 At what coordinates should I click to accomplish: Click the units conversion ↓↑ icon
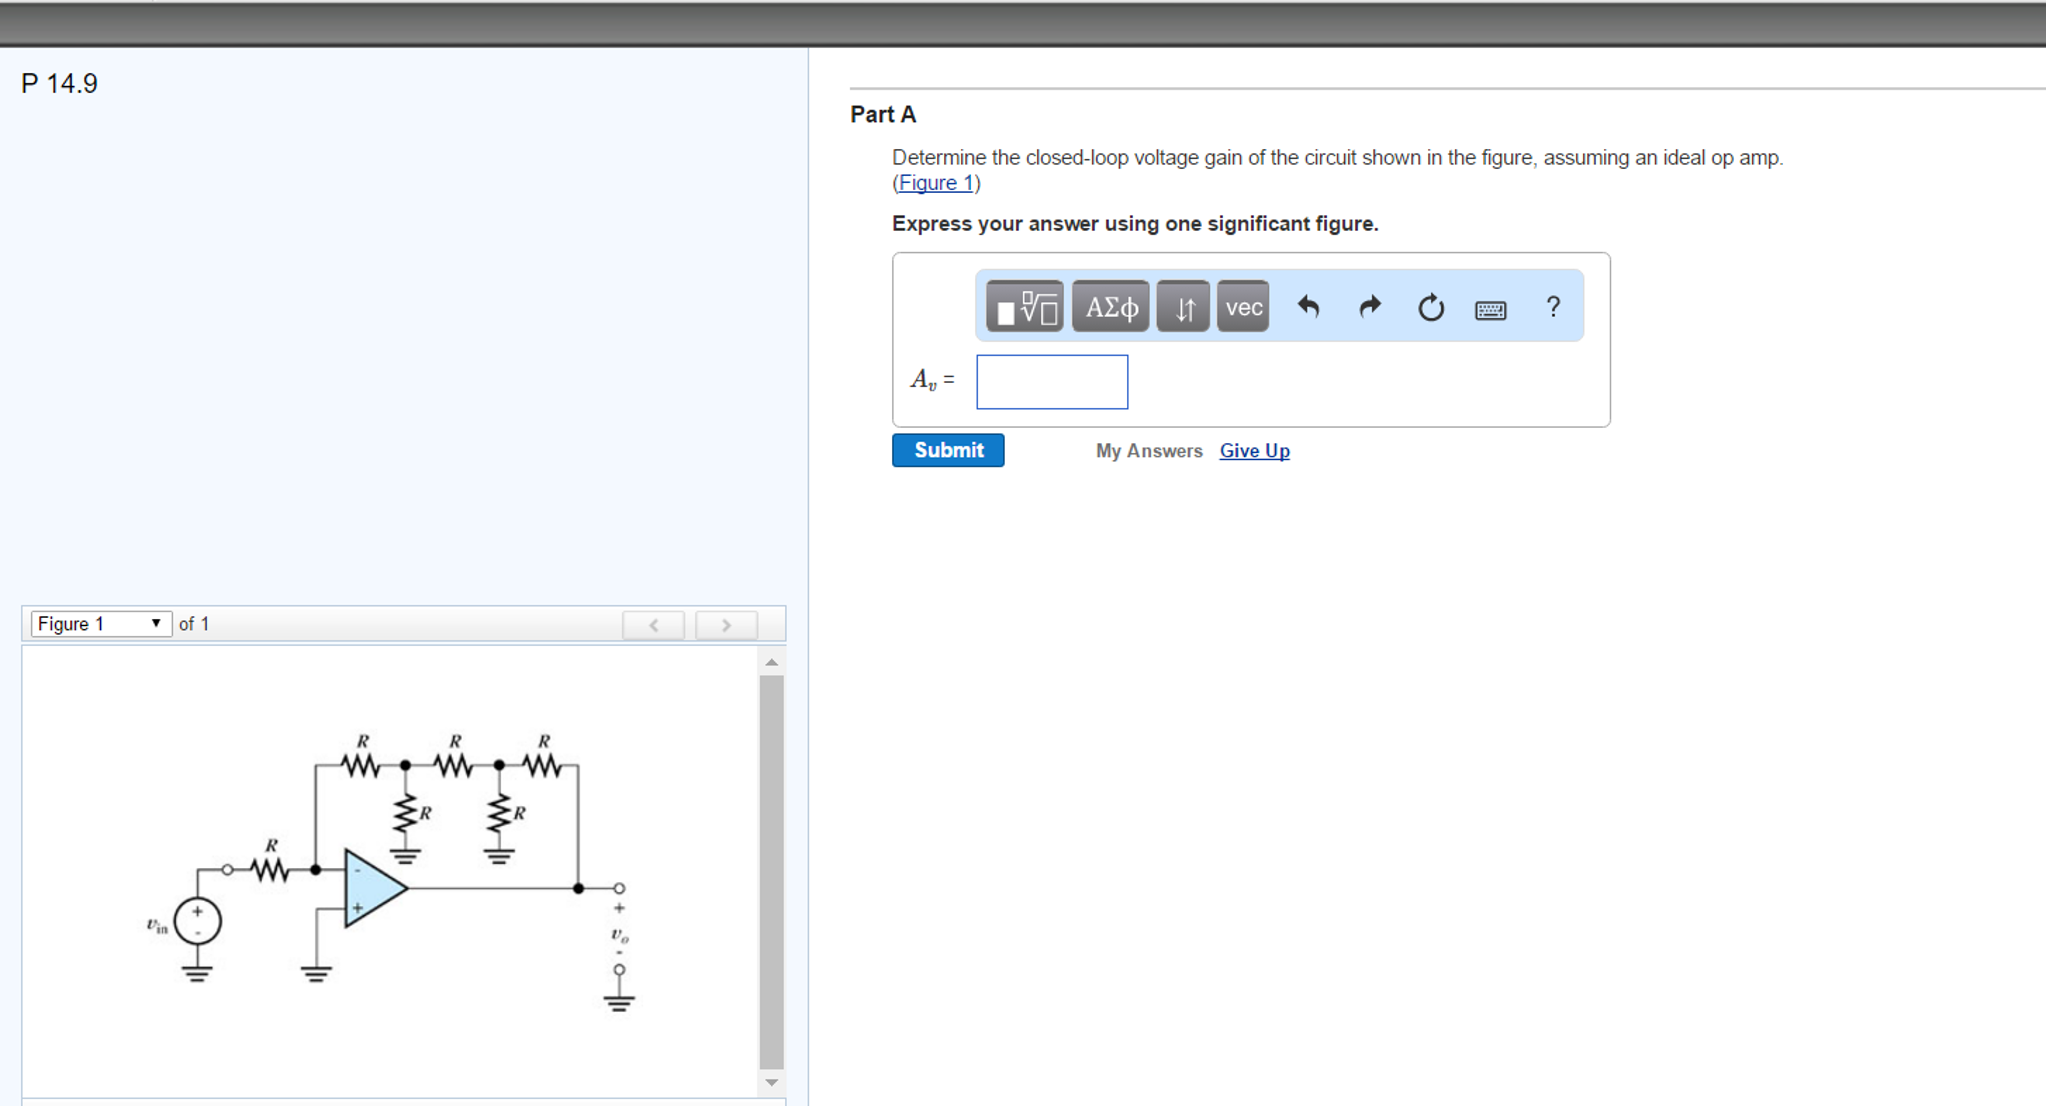coord(1182,307)
